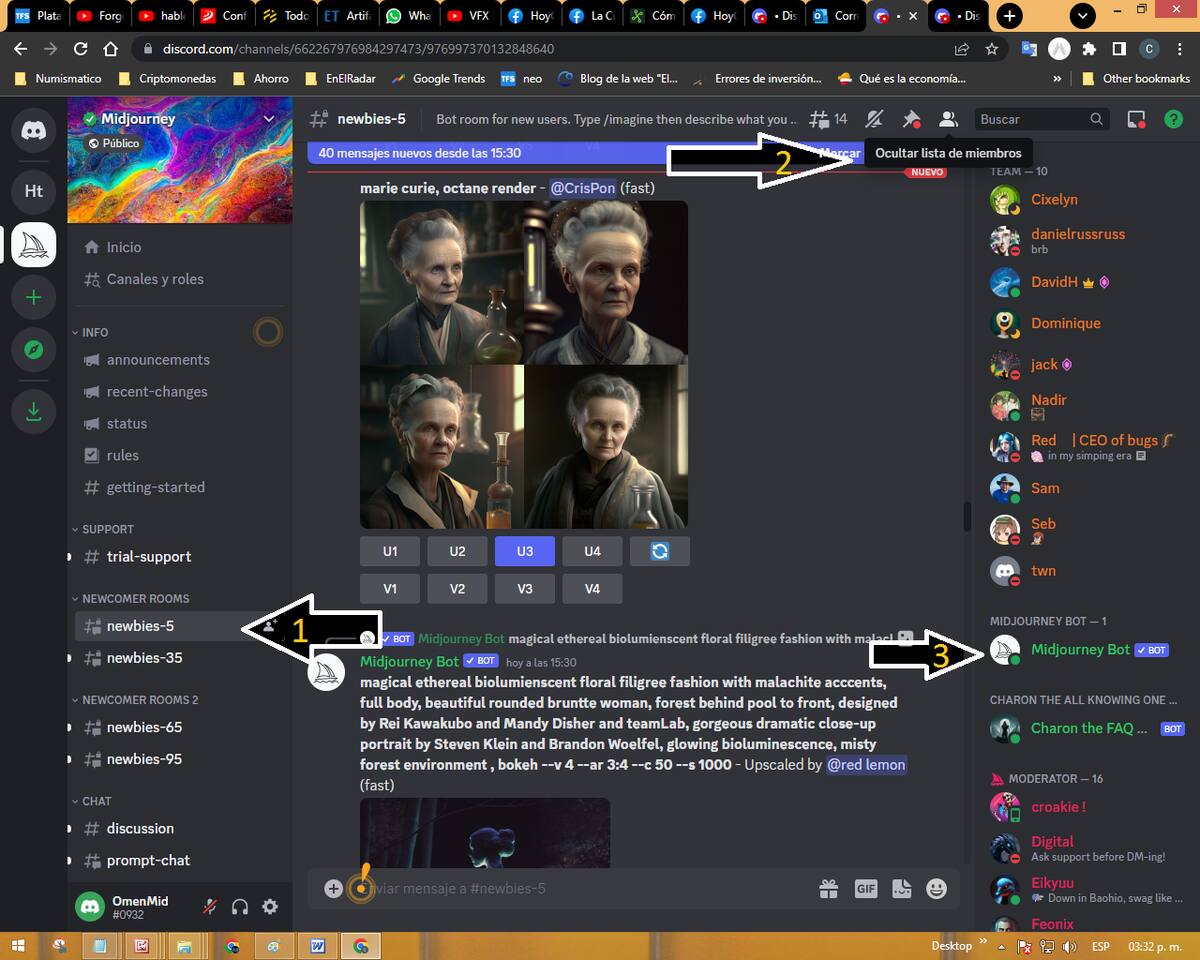The height and width of the screenshot is (960, 1200).
Task: Open Discord direct messages home
Action: (34, 131)
